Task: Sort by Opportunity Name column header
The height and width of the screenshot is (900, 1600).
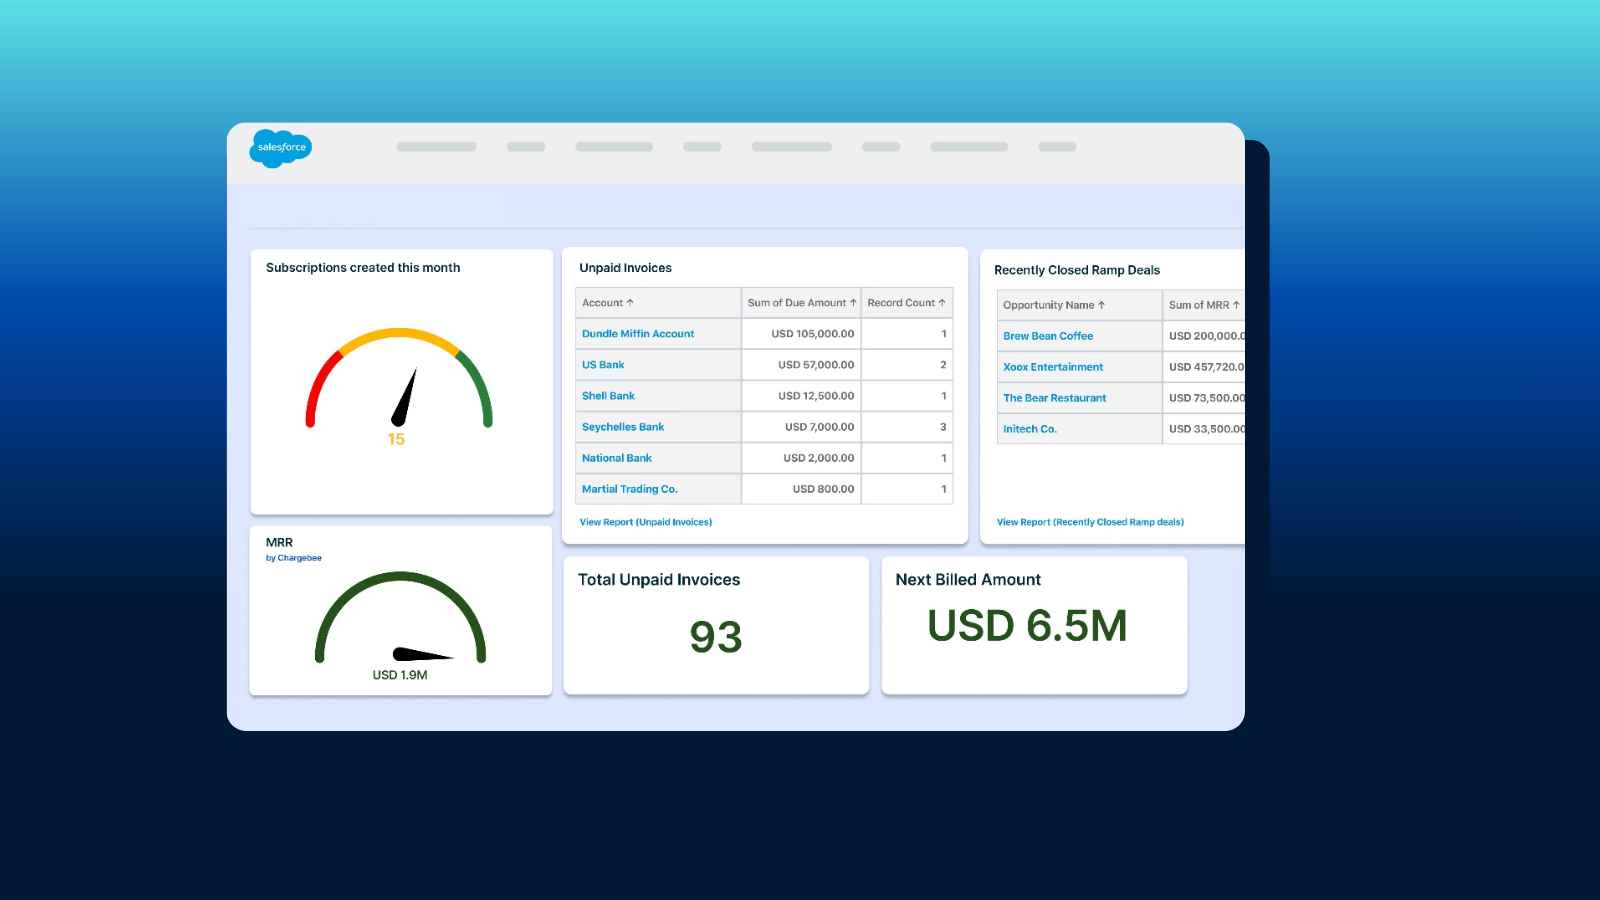Action: click(x=1054, y=305)
